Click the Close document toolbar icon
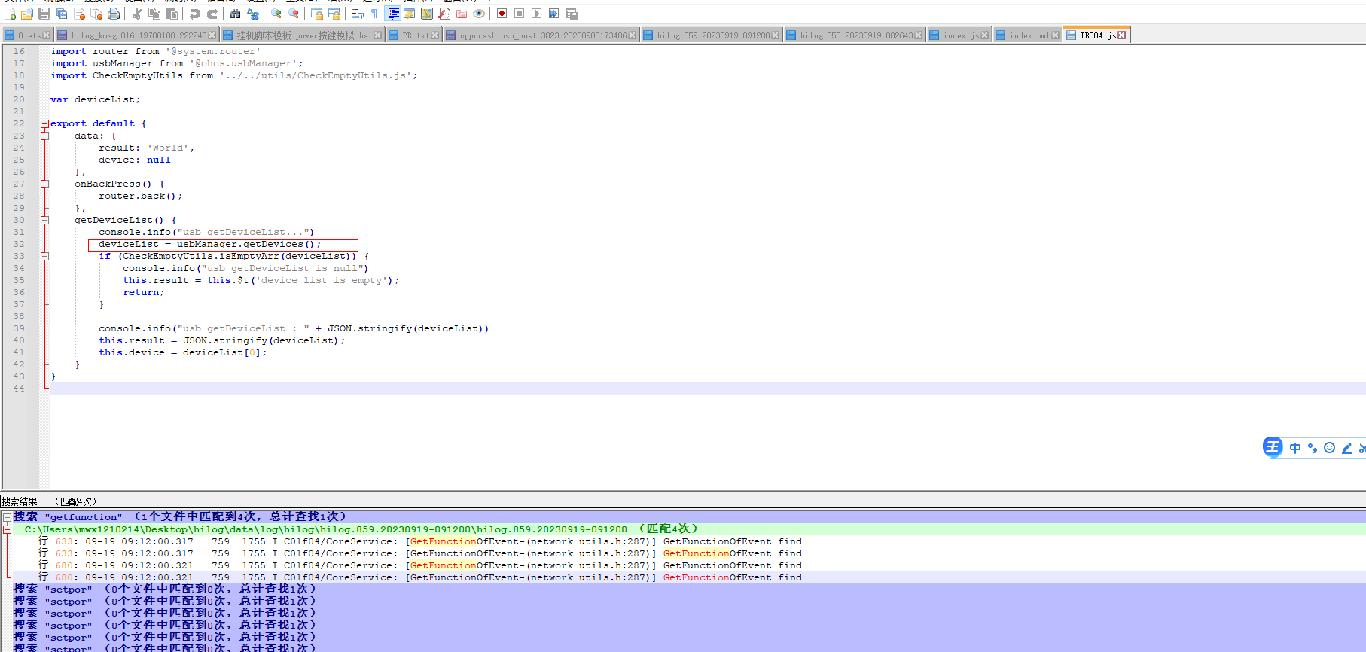1366x652 pixels. coord(79,14)
